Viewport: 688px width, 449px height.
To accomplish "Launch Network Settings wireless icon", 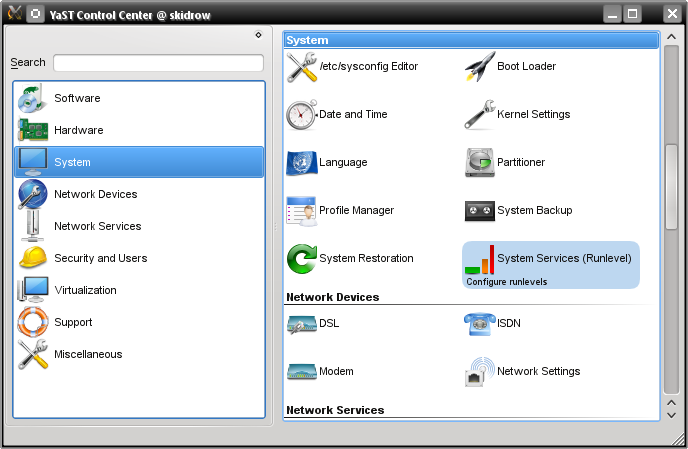I will click(x=480, y=372).
